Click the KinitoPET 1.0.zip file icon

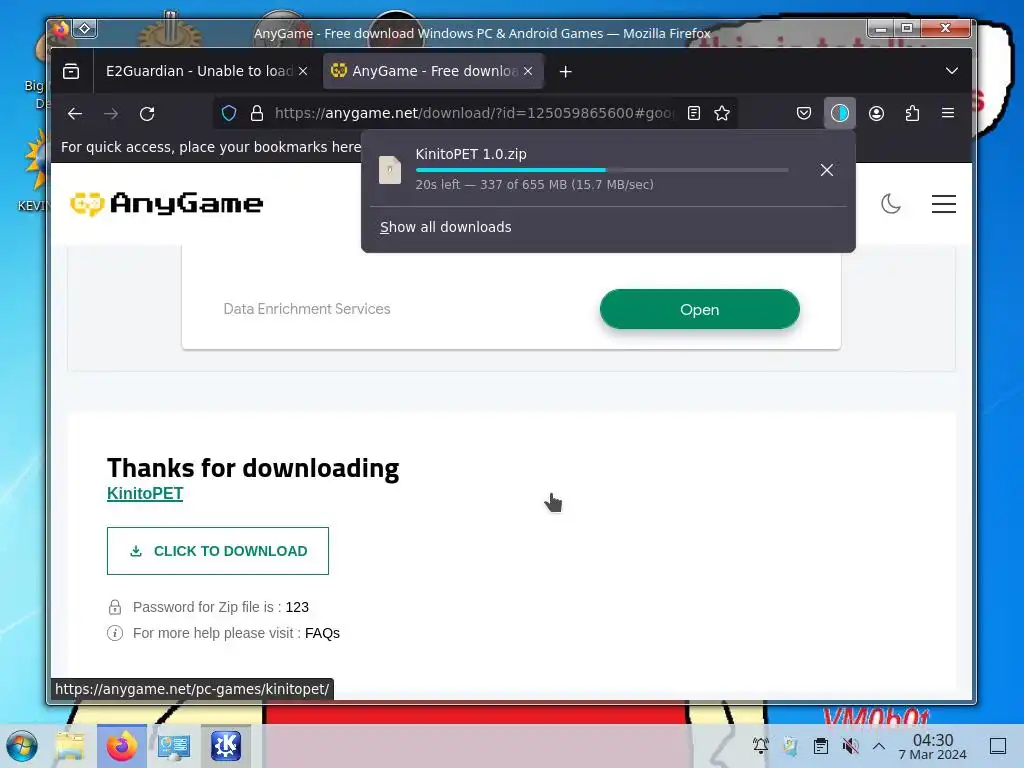click(390, 170)
